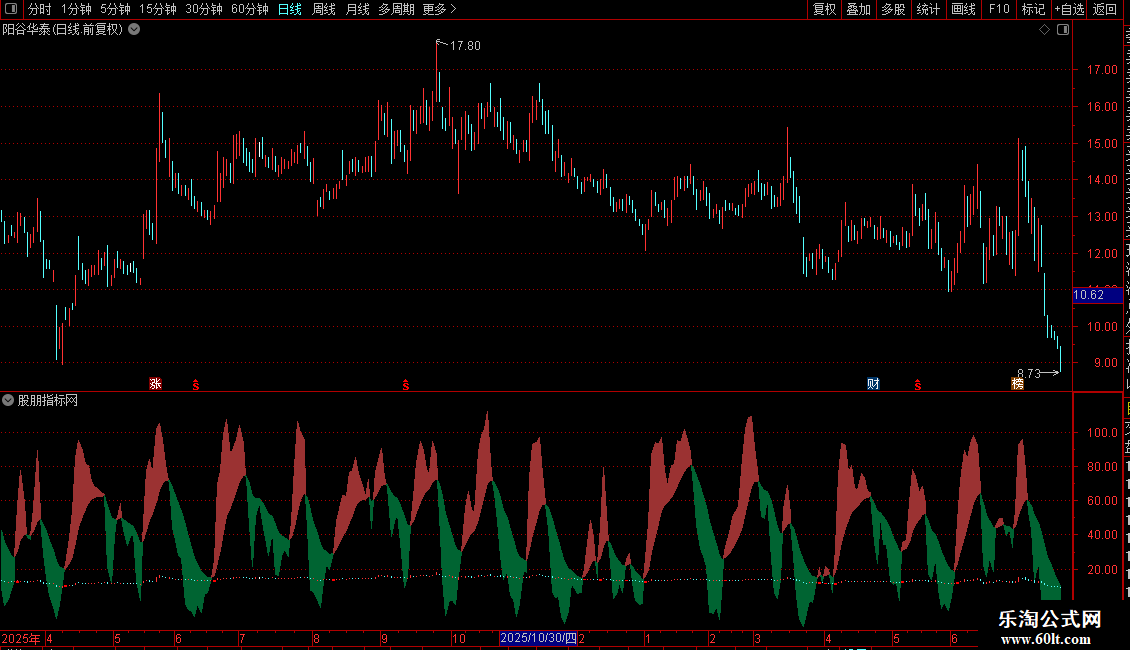Image resolution: width=1130 pixels, height=650 pixels.
Task: Open the 画线 drawing tools
Action: [x=964, y=9]
